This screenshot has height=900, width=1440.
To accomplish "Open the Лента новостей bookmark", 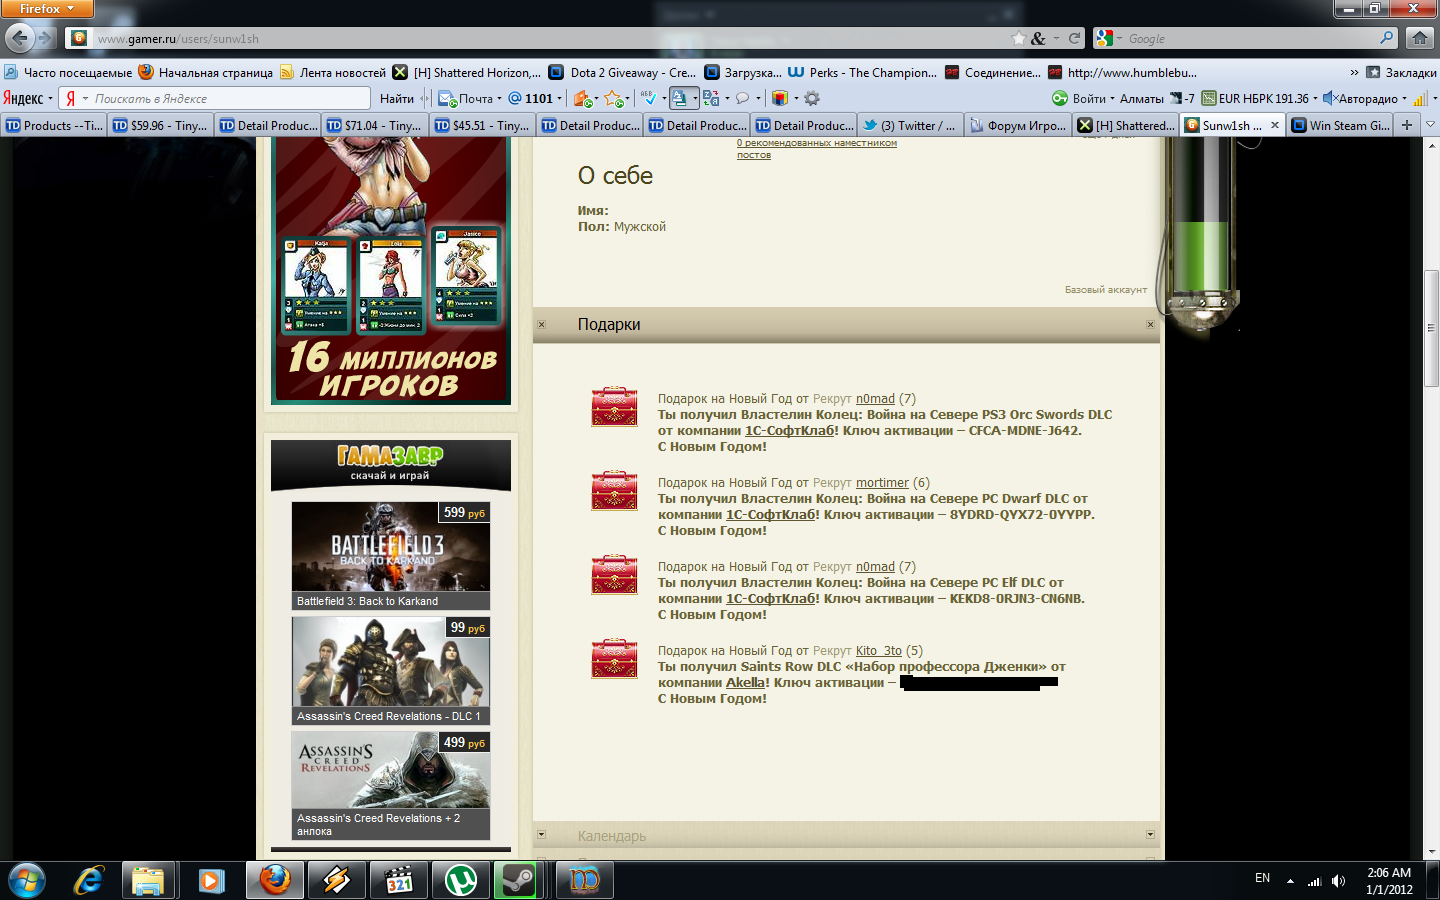I will pyautogui.click(x=333, y=72).
